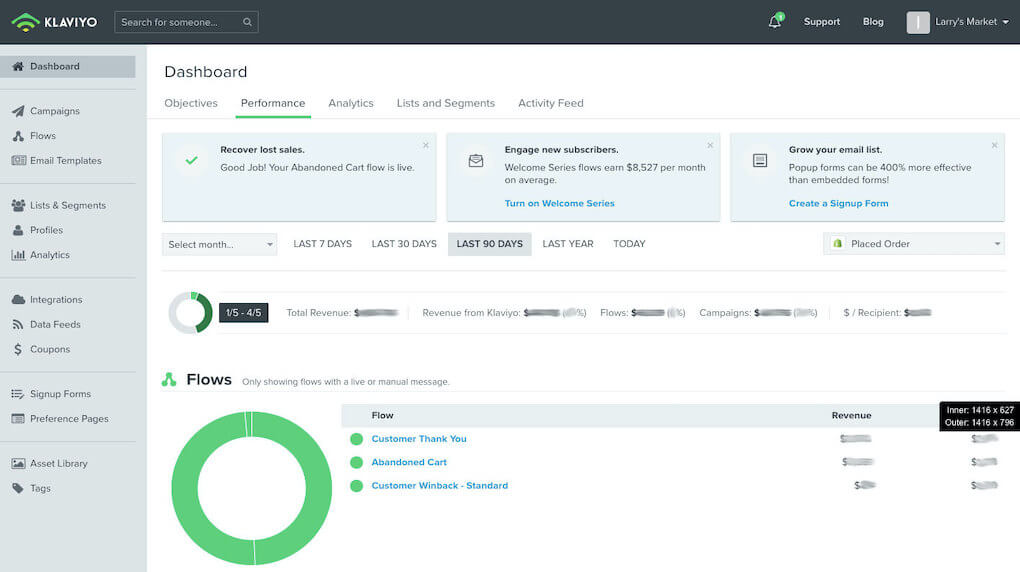The height and width of the screenshot is (572, 1020).
Task: Click the Data Feeds RSS icon
Action: 18,325
